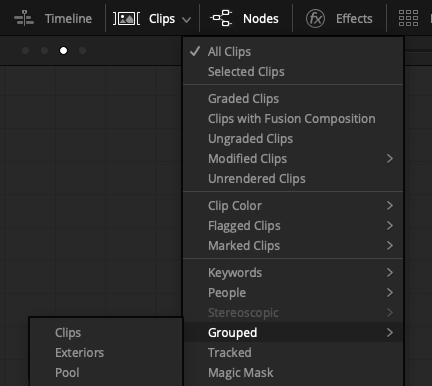Image resolution: width=432 pixels, height=386 pixels.
Task: Click the Clips thumbnail strip icon
Action: 126,19
